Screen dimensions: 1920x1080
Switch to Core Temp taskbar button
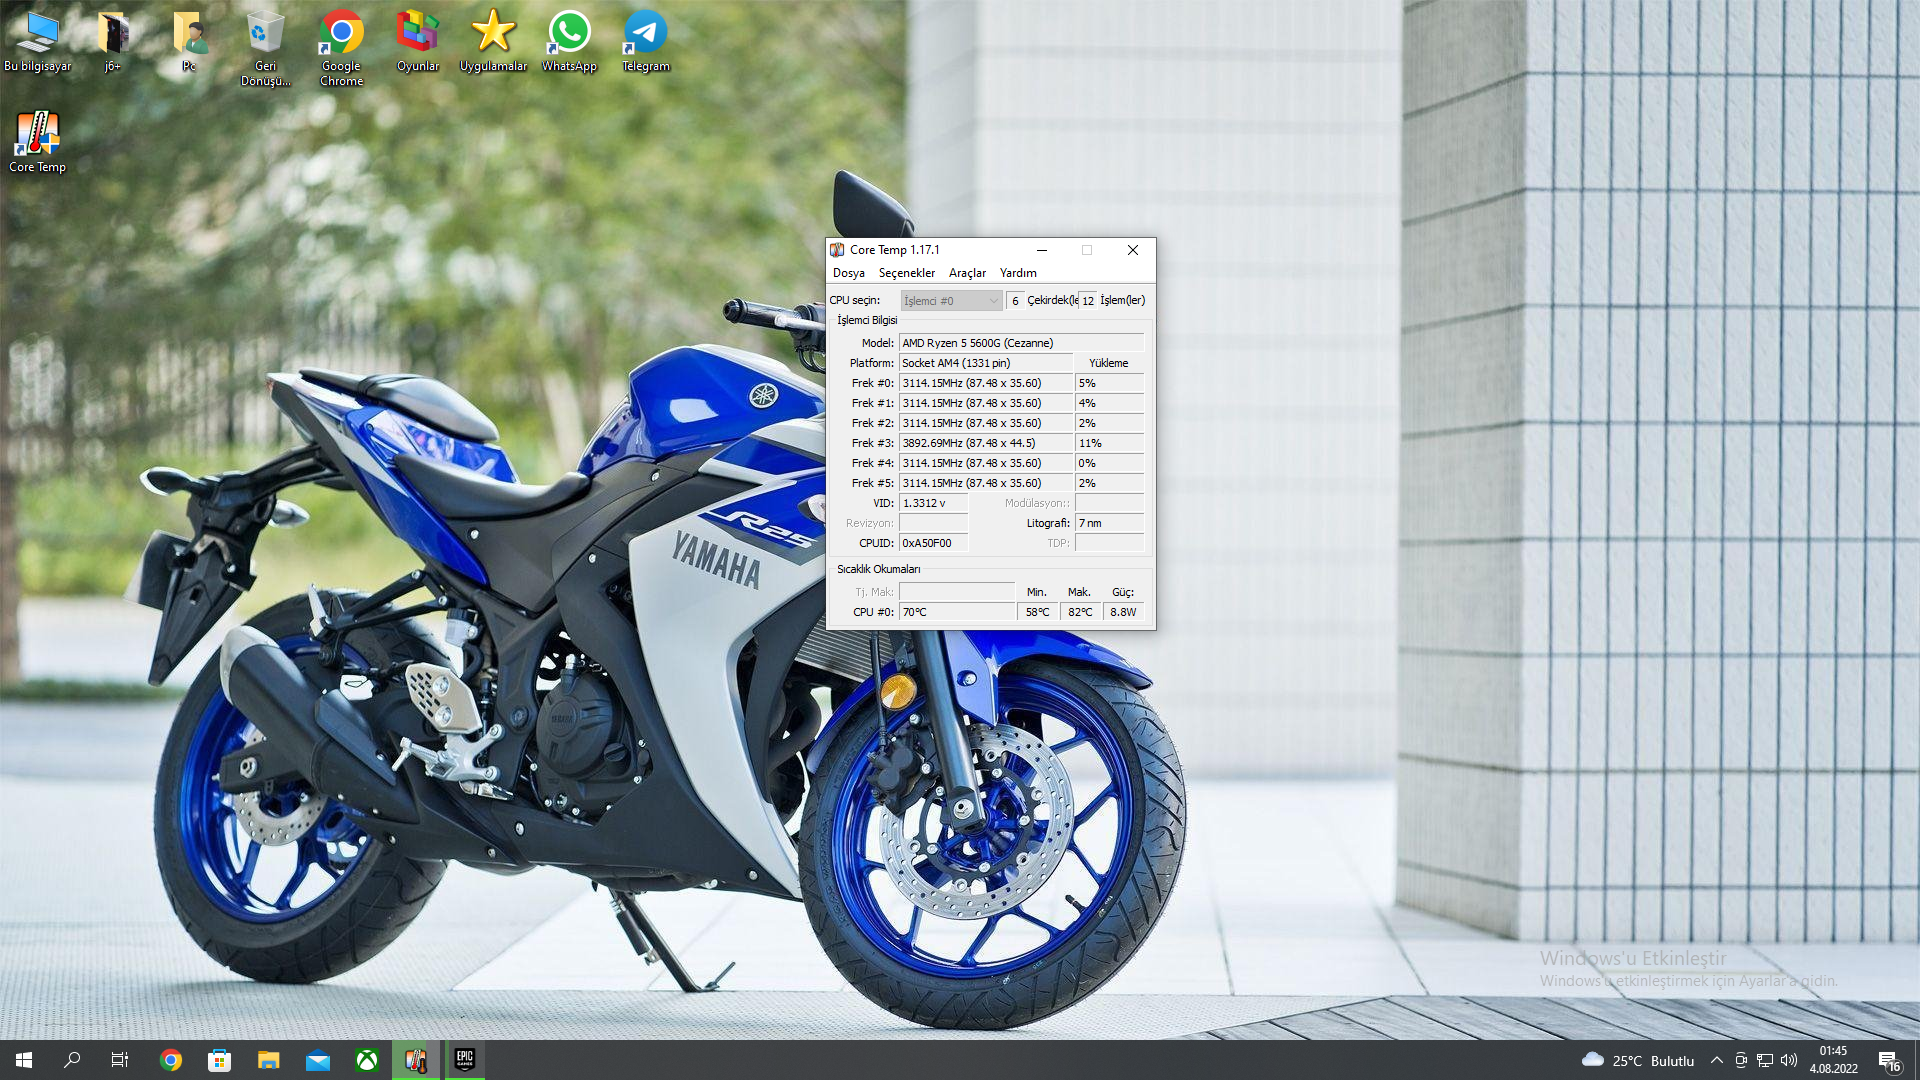pos(416,1060)
